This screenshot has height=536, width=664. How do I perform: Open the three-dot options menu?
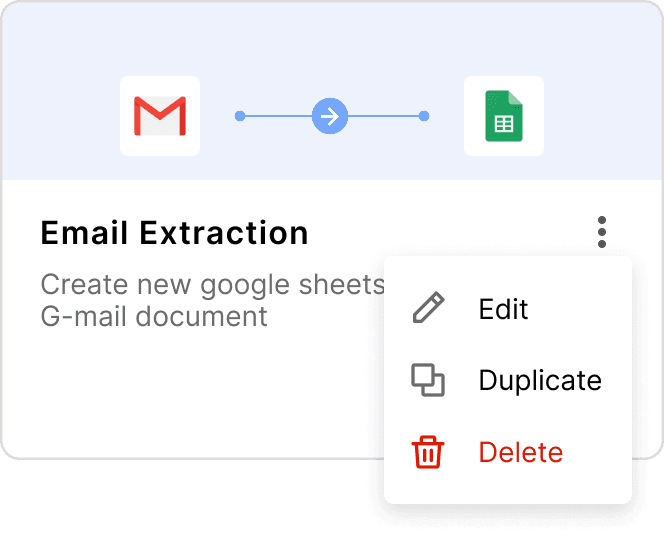tap(602, 232)
